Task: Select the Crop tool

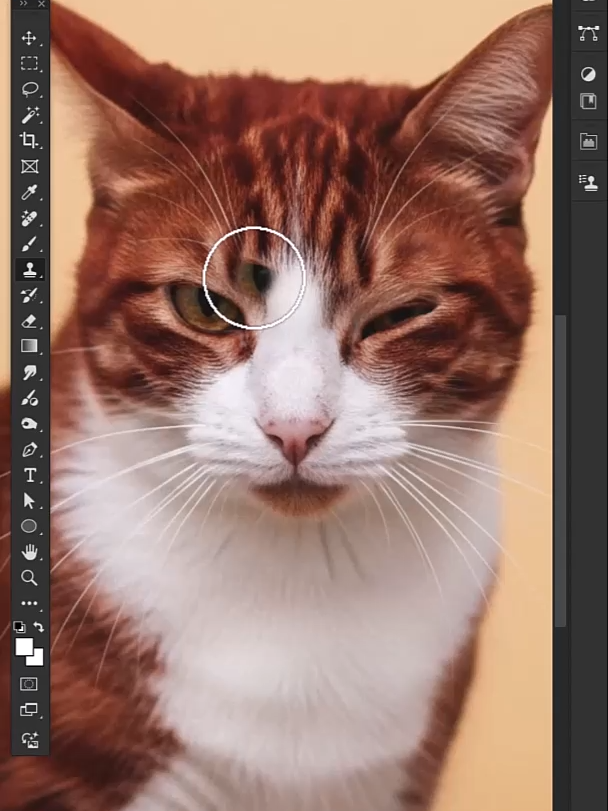Action: (29, 141)
